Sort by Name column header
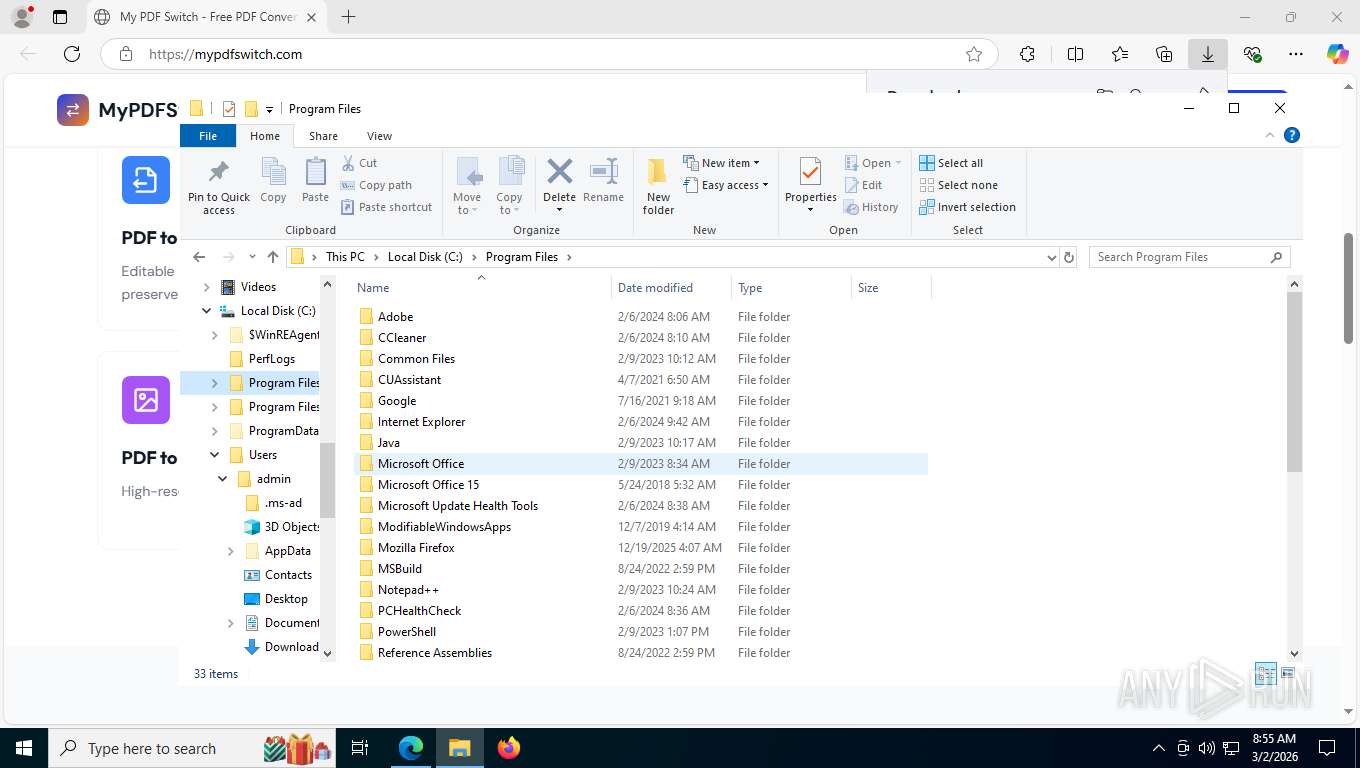Image resolution: width=1360 pixels, height=768 pixels. click(x=482, y=288)
